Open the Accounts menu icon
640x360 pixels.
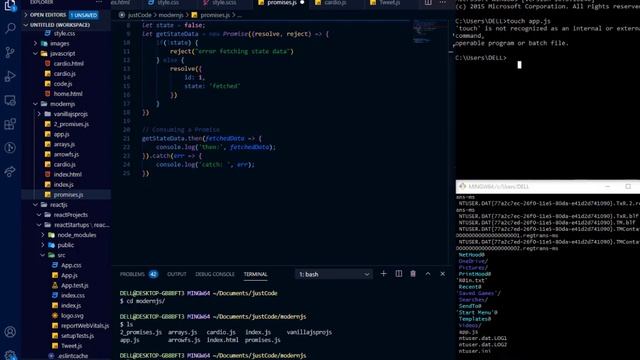10,332
